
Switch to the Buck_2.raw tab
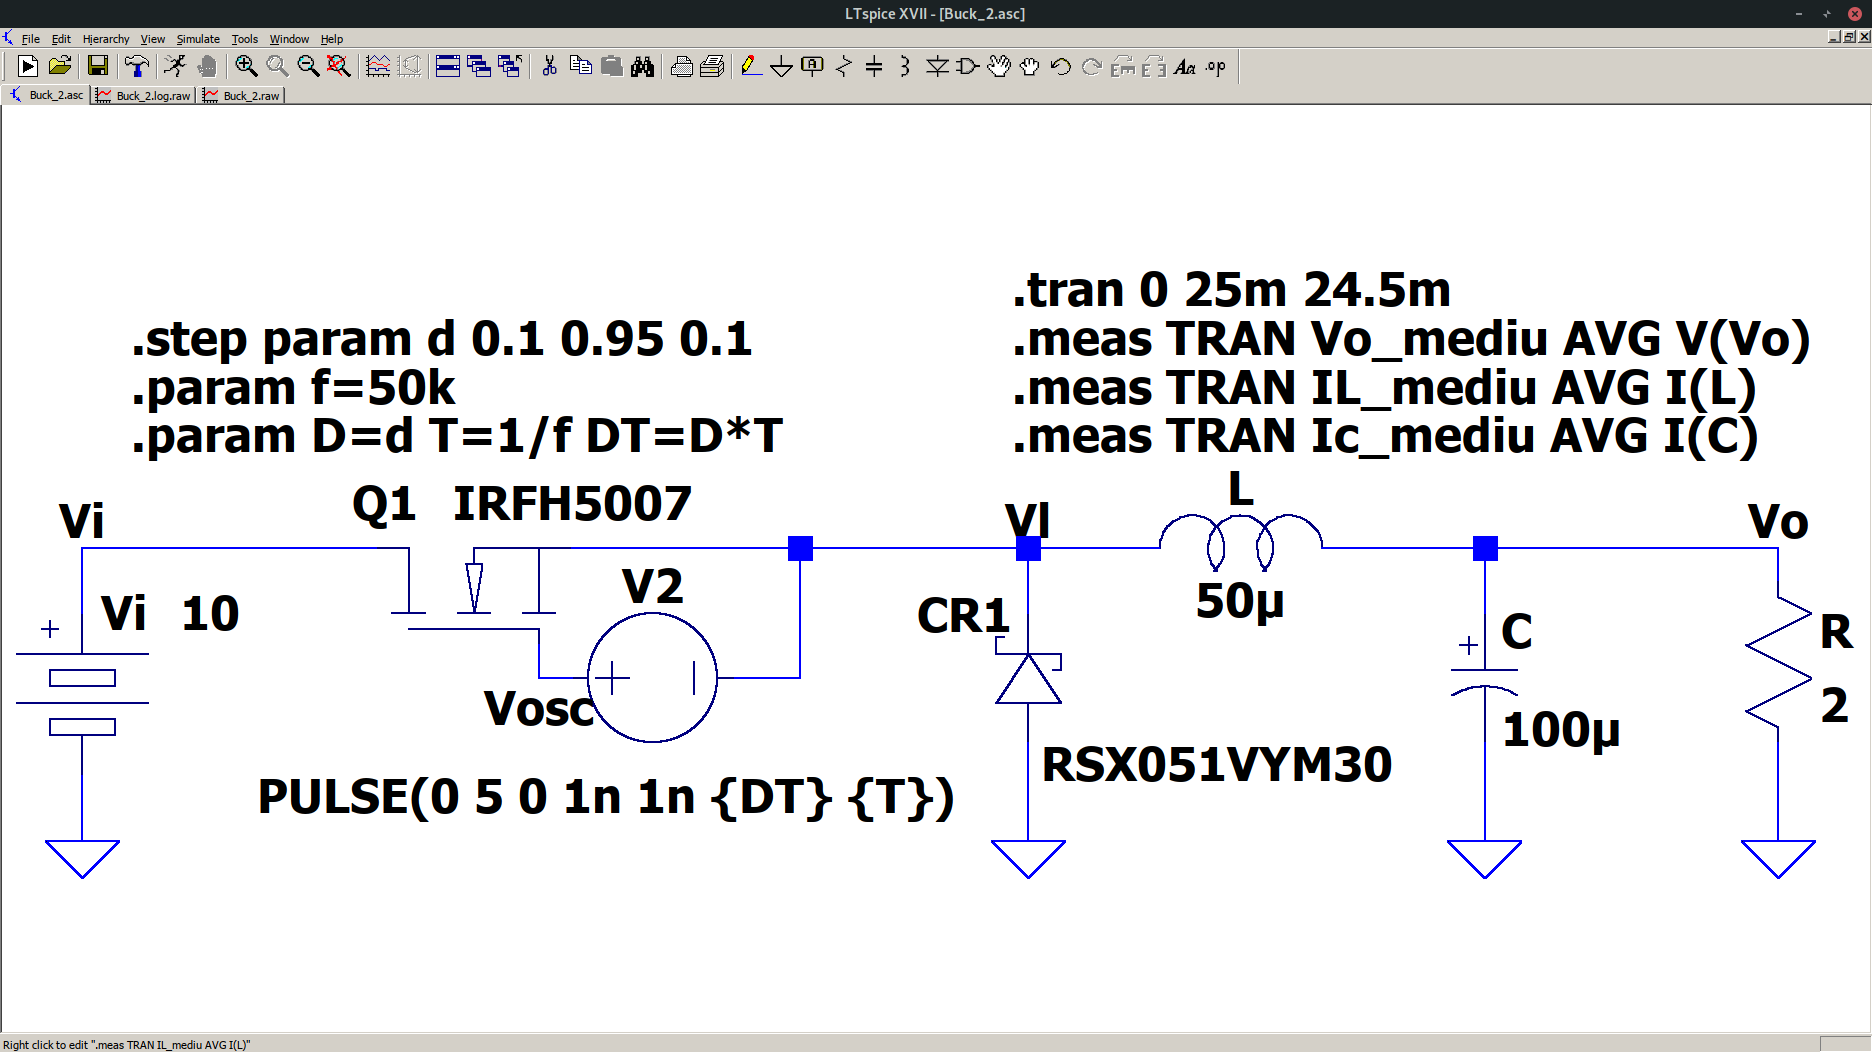coord(241,95)
